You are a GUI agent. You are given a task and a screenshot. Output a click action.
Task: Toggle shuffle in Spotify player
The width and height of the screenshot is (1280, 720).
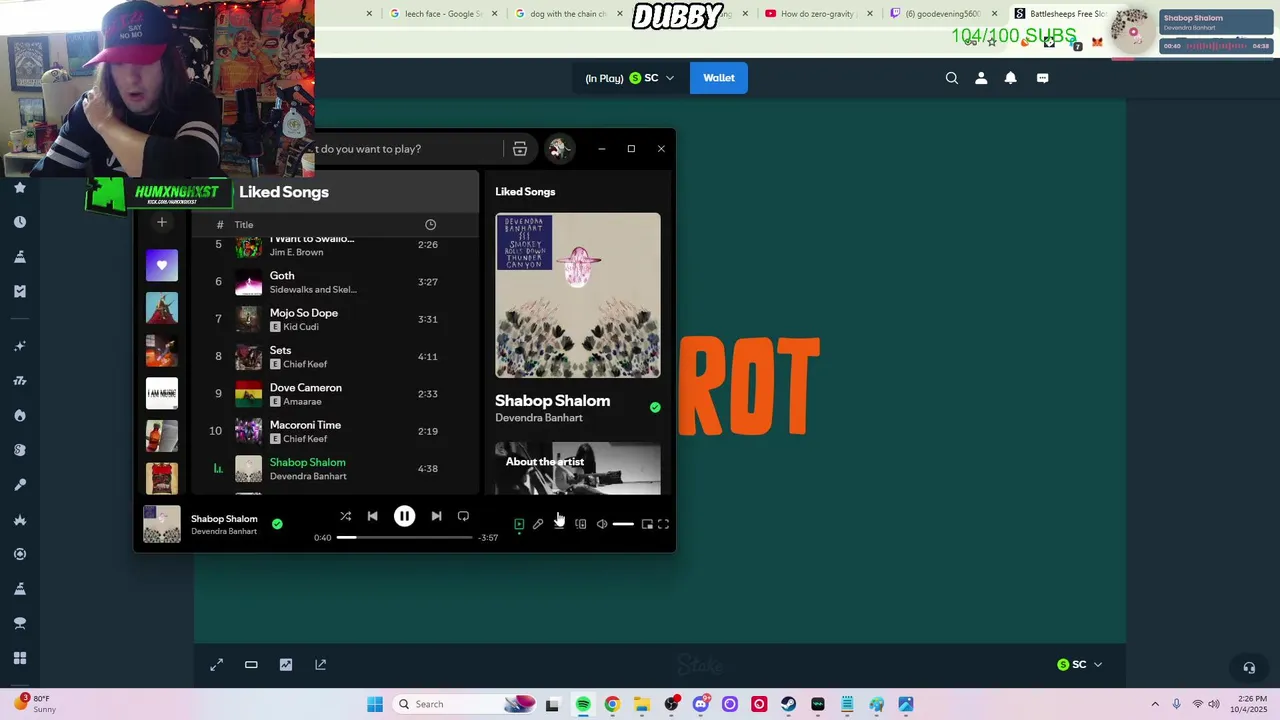345,516
